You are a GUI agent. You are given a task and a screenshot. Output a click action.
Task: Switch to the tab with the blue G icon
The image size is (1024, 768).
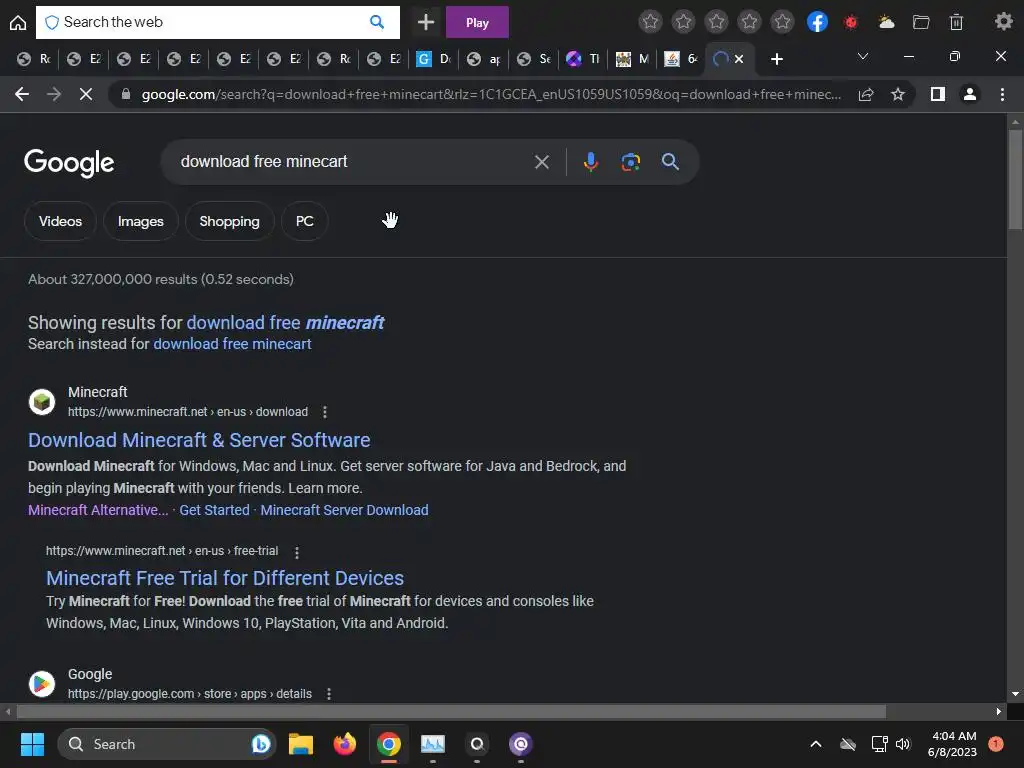435,59
